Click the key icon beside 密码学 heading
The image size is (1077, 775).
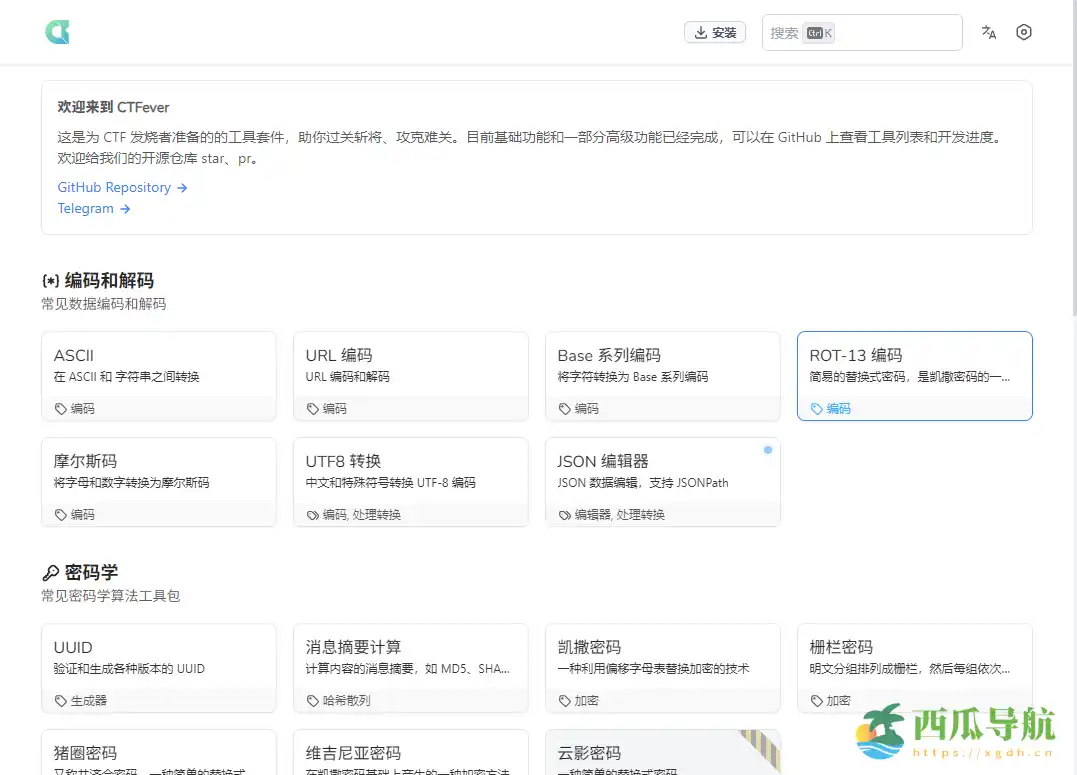51,572
